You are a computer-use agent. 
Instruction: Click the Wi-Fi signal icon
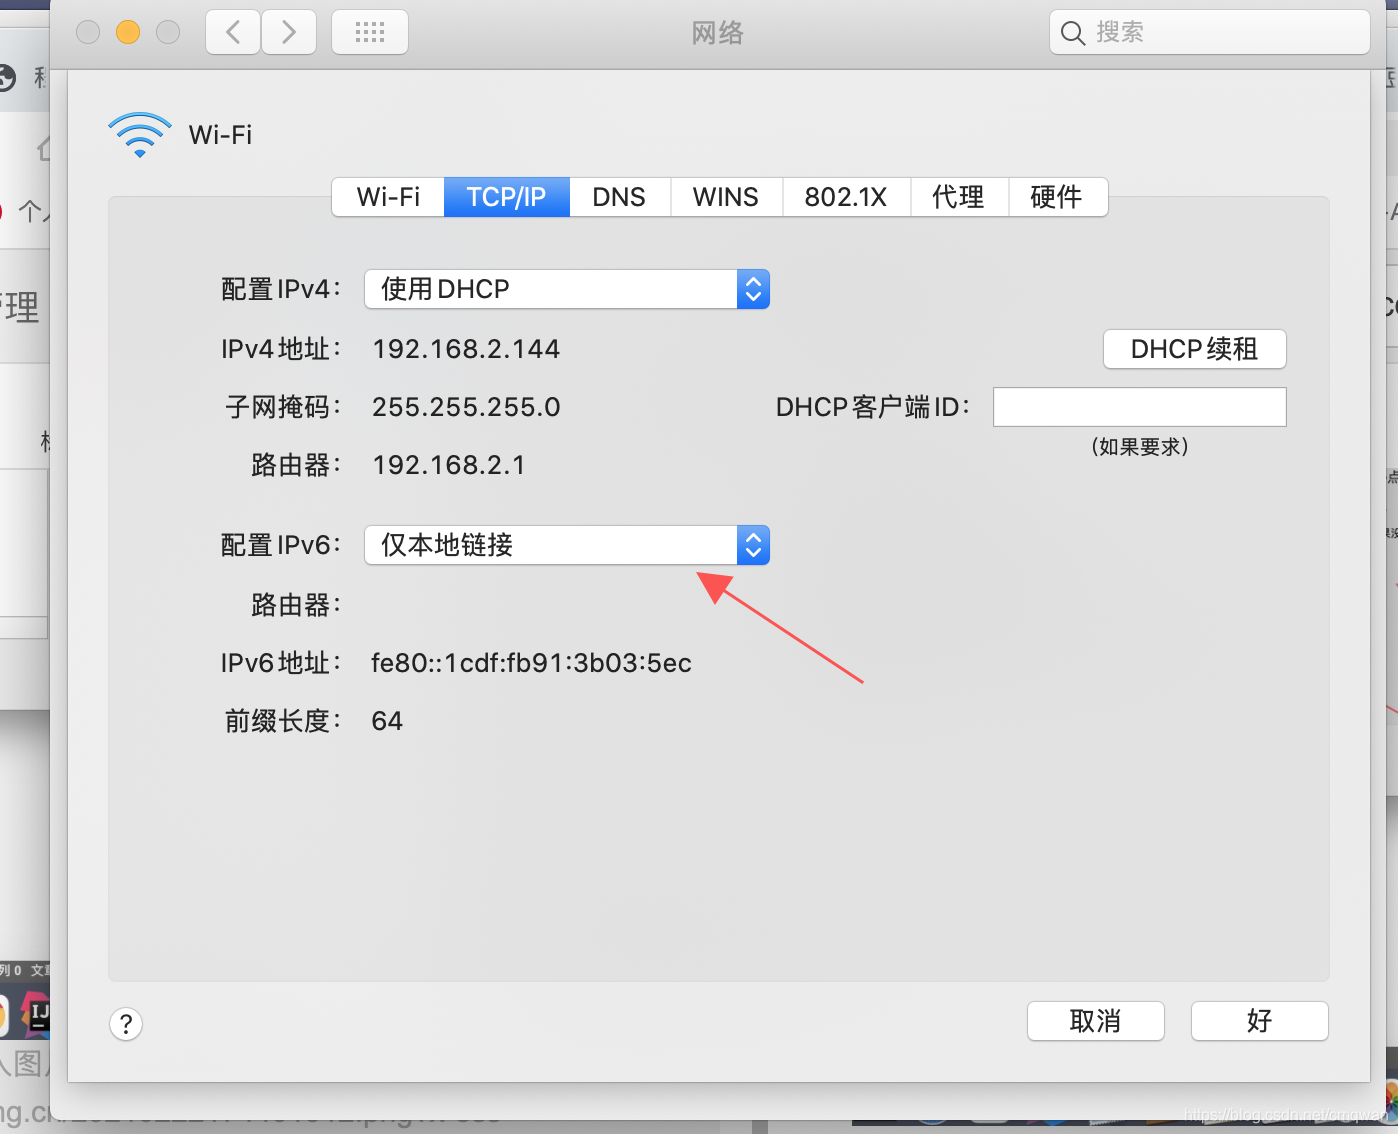tap(140, 135)
